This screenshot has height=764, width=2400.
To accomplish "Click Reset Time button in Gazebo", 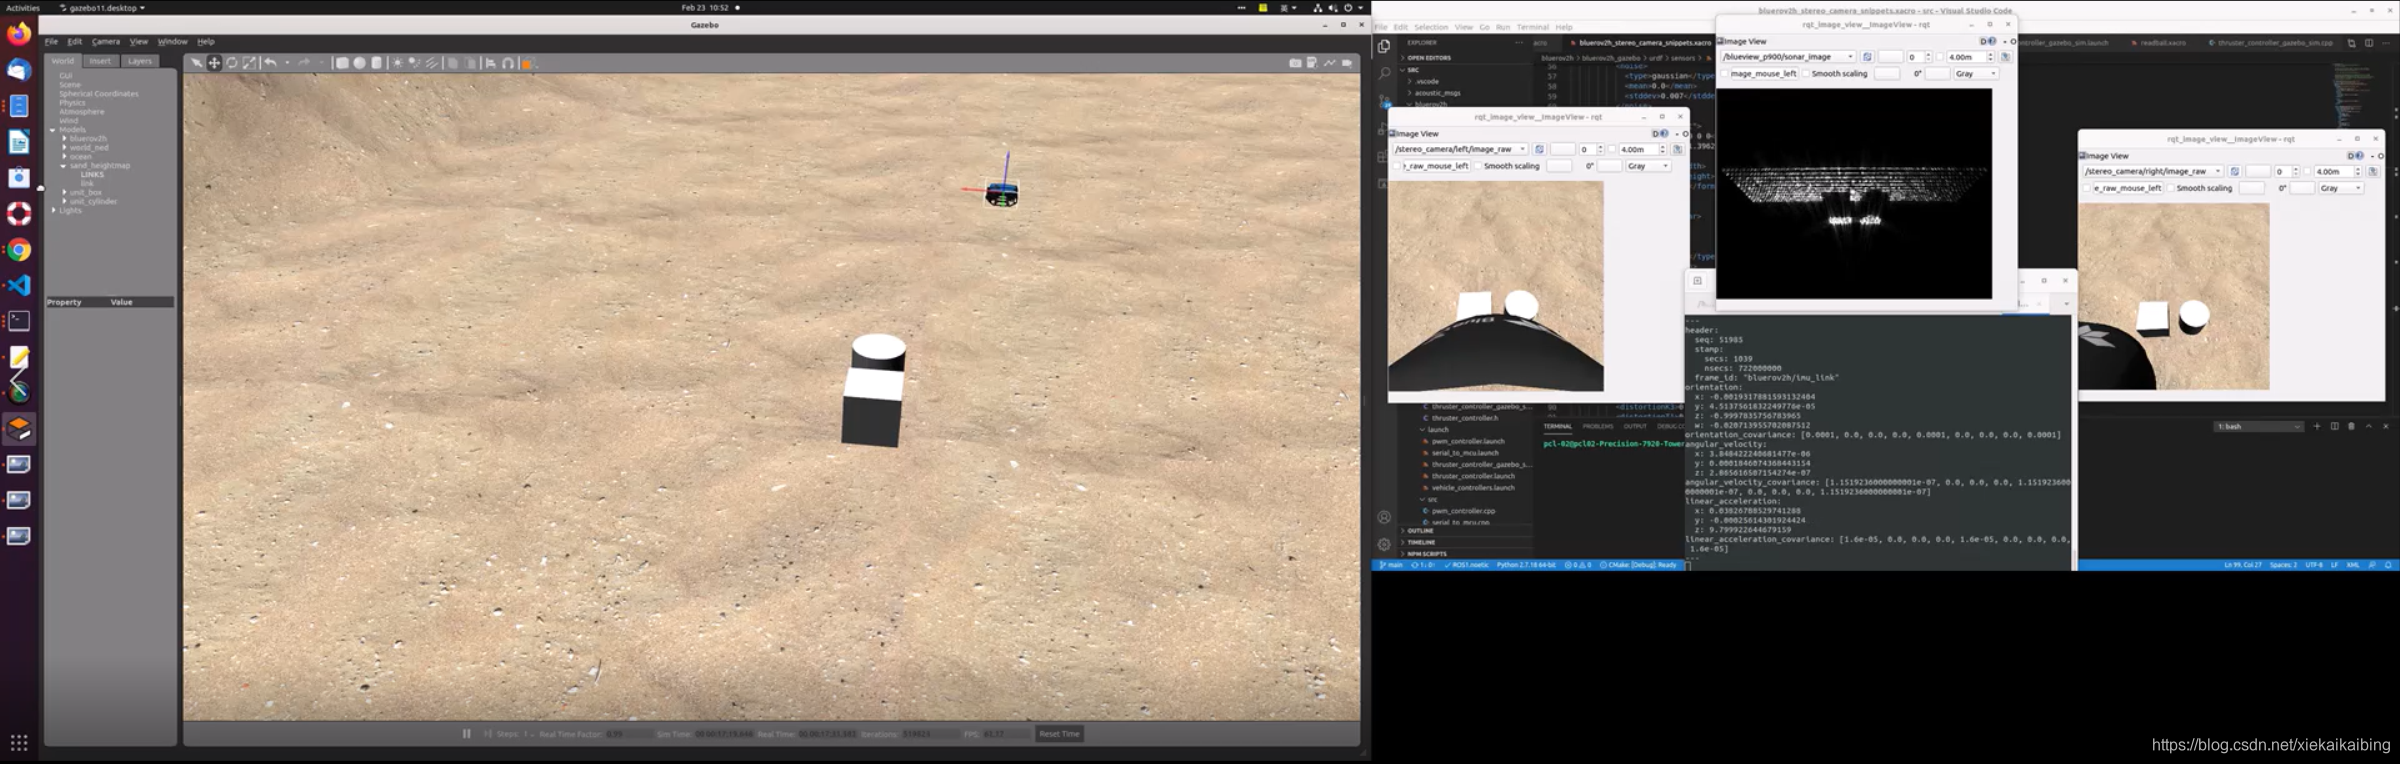I will coord(1059,734).
